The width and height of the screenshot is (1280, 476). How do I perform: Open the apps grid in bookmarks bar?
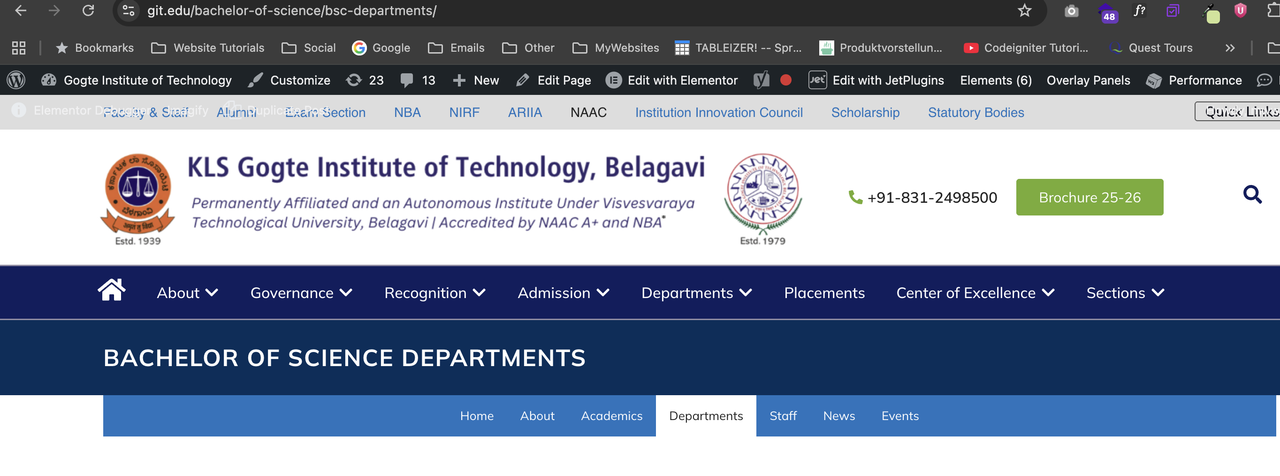point(18,47)
